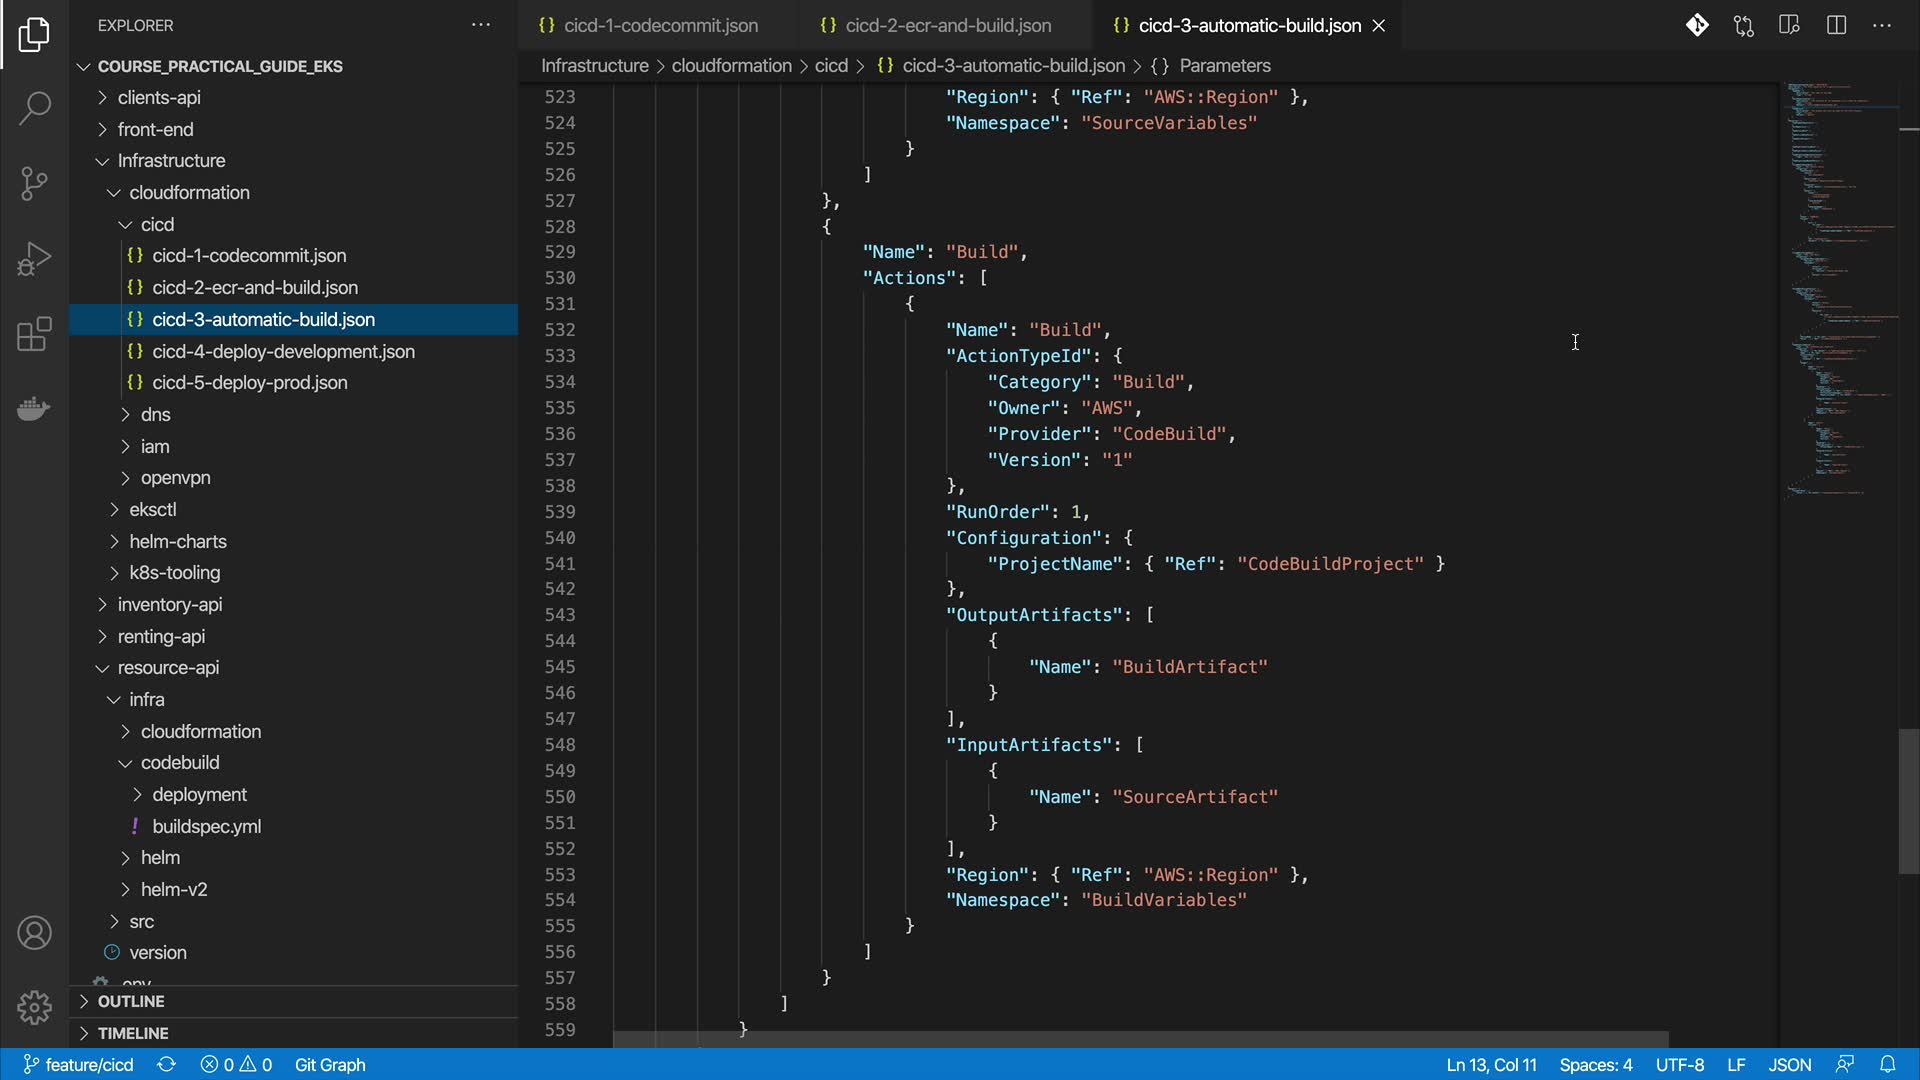Switch to cicd-2-ecr-and-build.json tab

[947, 25]
